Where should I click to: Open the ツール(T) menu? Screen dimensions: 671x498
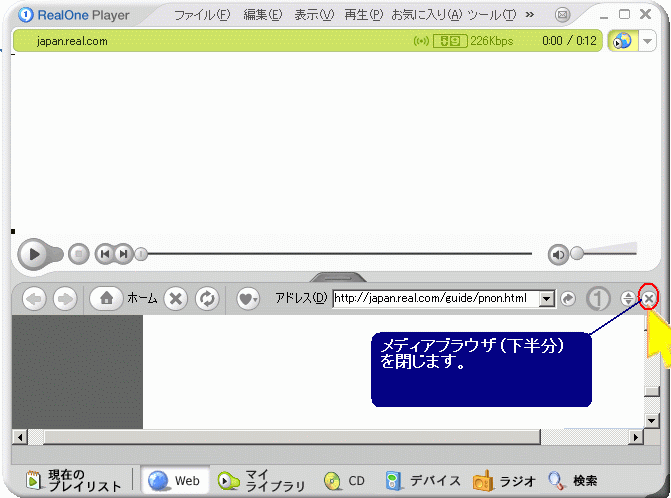pyautogui.click(x=492, y=15)
